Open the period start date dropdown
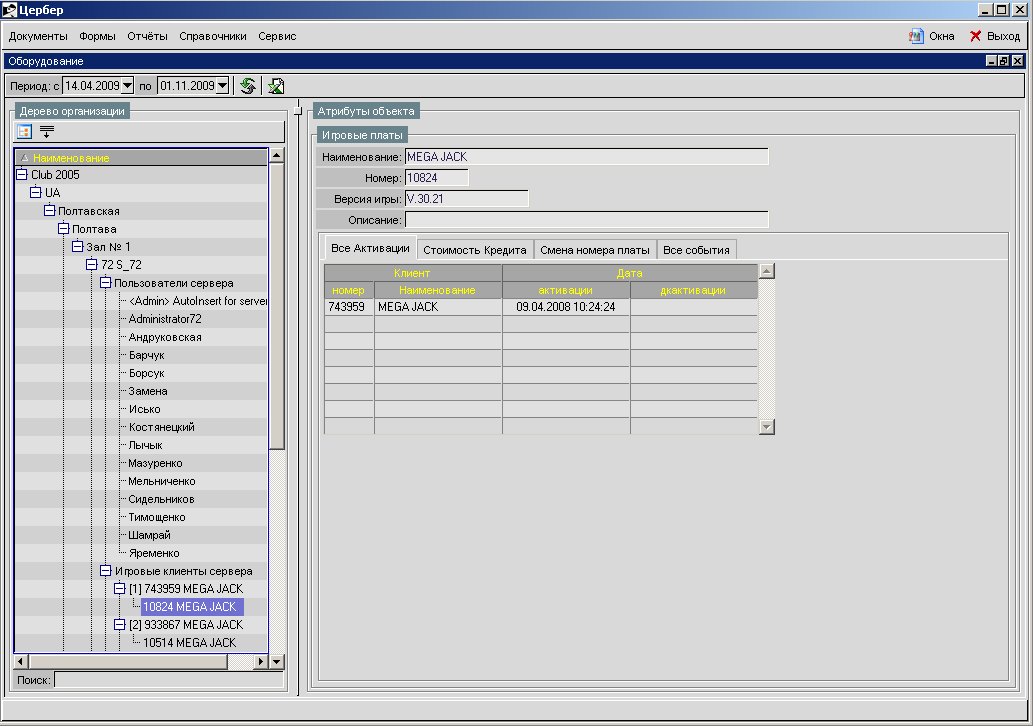Viewport: 1033px width, 726px height. 127,86
